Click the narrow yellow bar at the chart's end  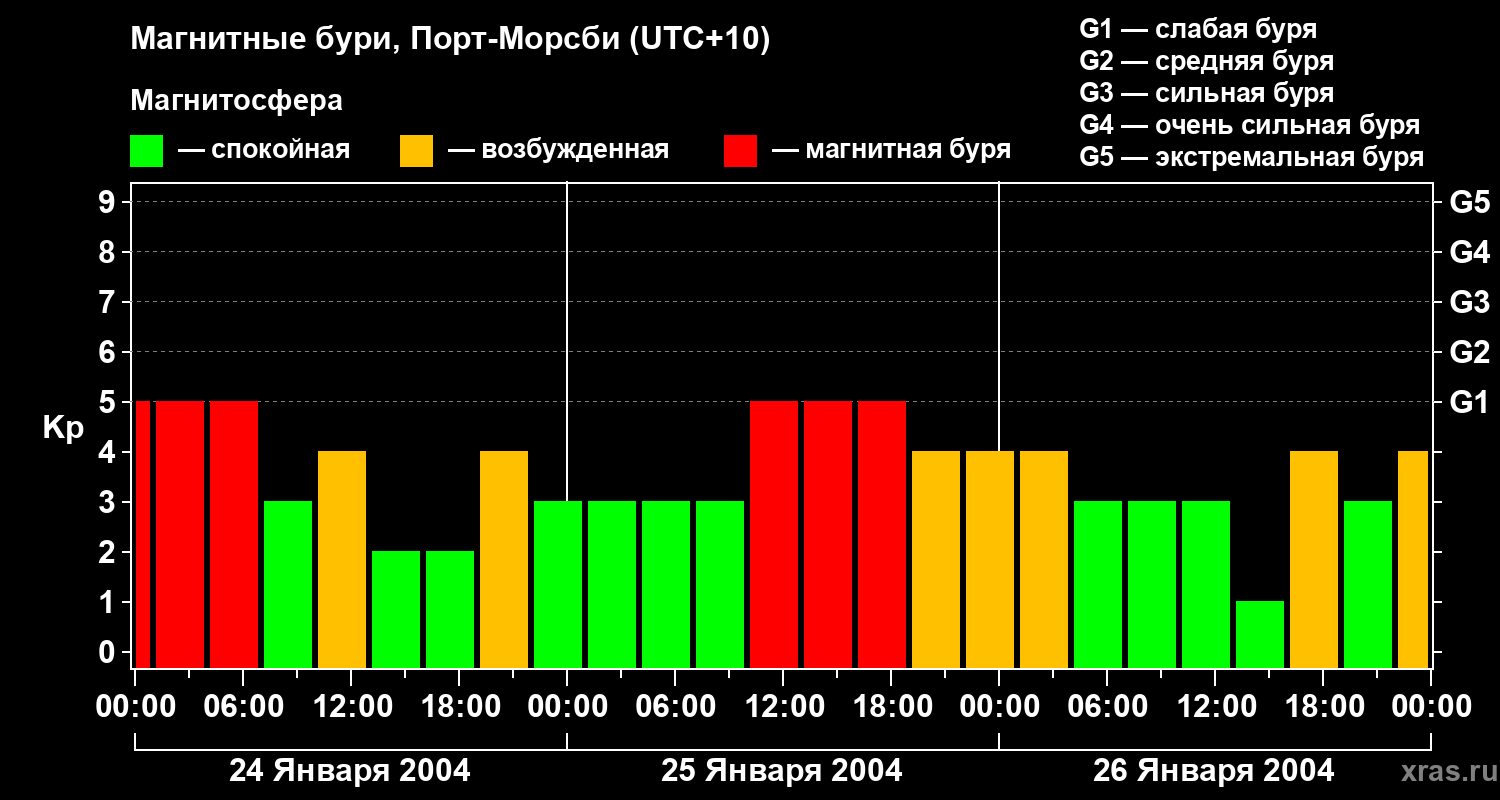click(1413, 559)
